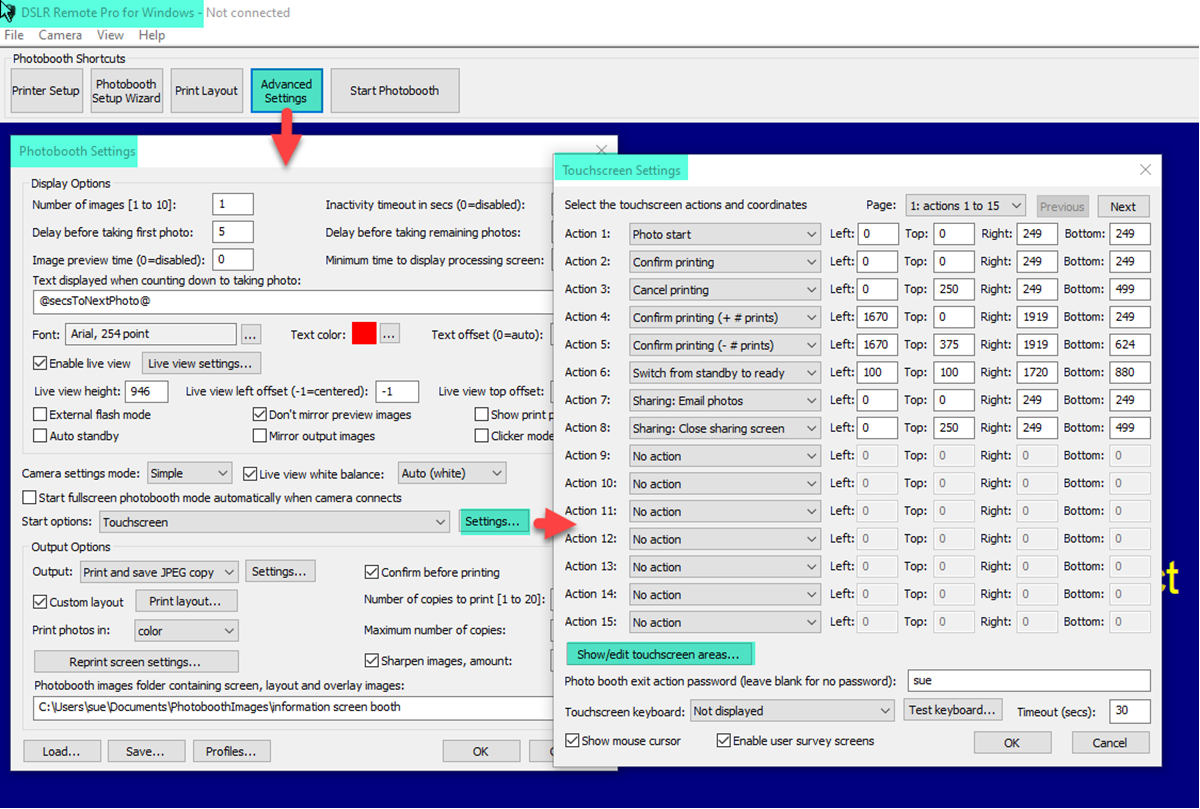This screenshot has width=1200, height=809.
Task: Open Print photos in color dropdown
Action: pyautogui.click(x=186, y=631)
